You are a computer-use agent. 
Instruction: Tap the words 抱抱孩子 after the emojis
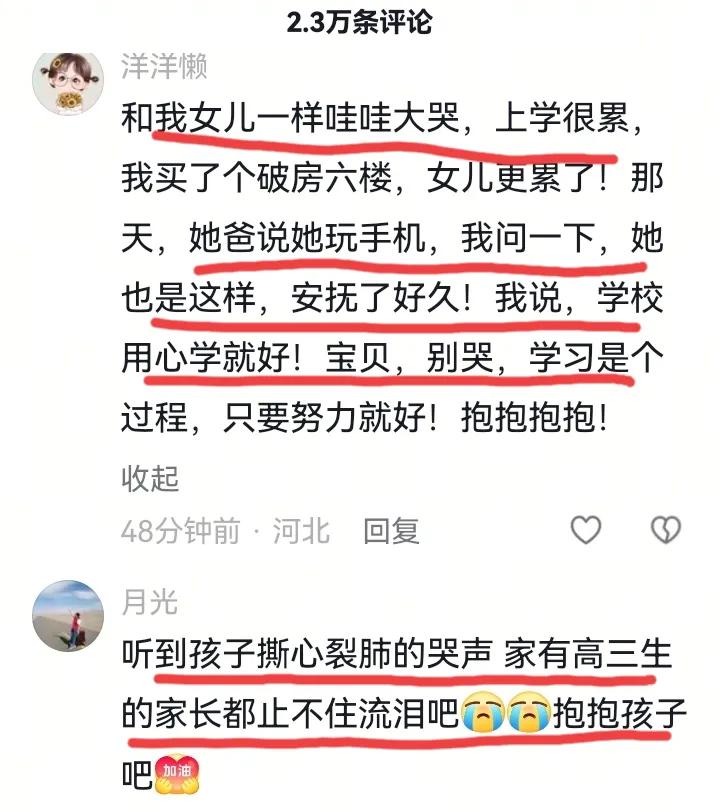[620, 713]
